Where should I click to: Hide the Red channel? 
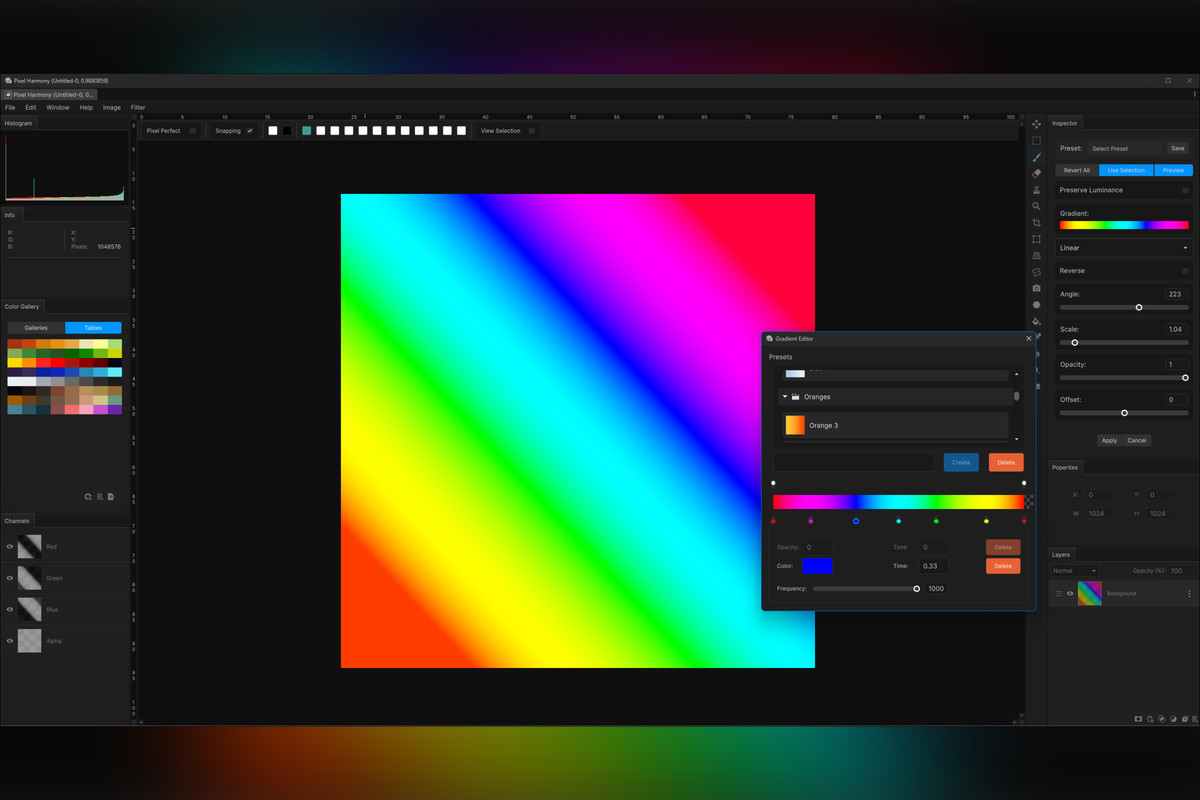pyautogui.click(x=10, y=546)
